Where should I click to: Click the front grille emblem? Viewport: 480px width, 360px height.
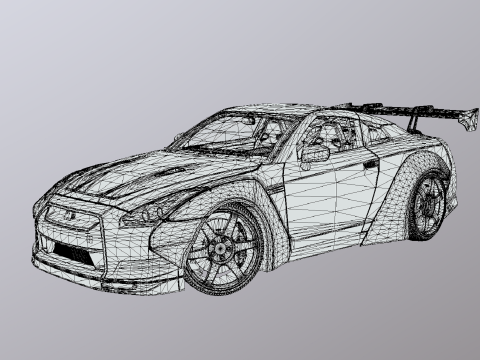click(69, 216)
